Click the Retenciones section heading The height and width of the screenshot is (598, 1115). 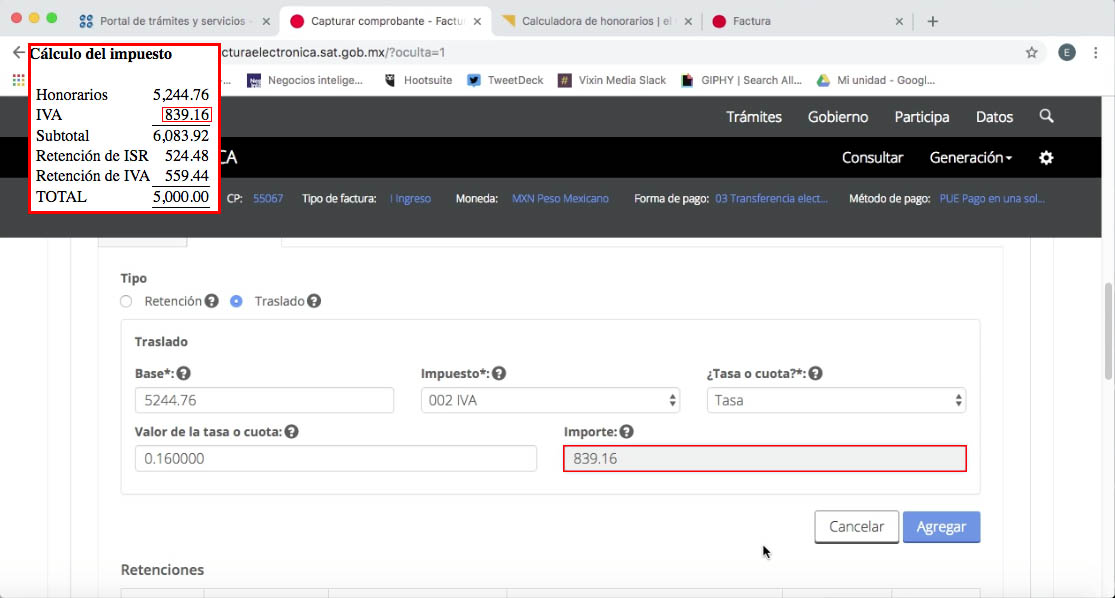(162, 570)
